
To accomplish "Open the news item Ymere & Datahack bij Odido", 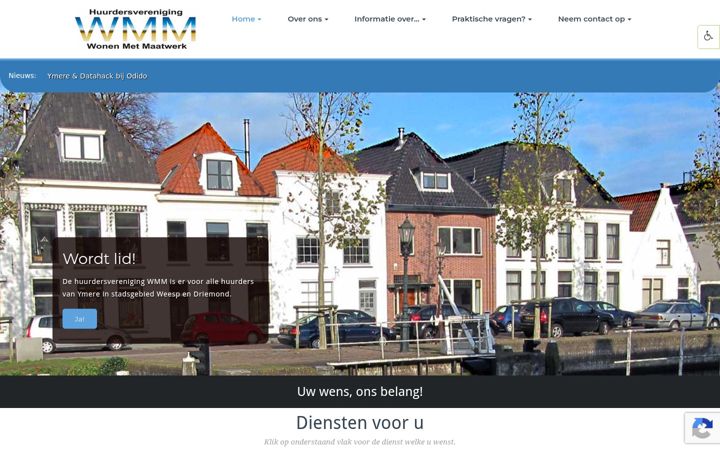I will (x=97, y=76).
